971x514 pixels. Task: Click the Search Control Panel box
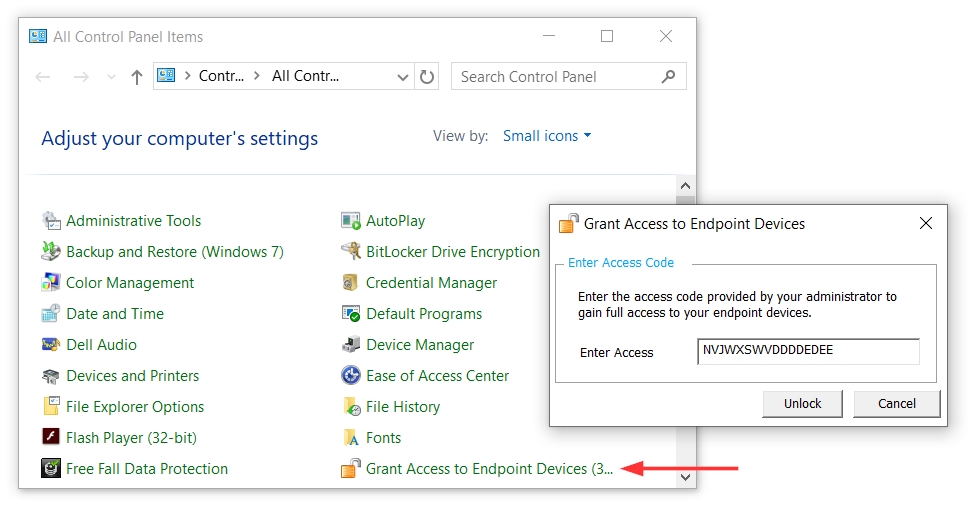(x=555, y=77)
